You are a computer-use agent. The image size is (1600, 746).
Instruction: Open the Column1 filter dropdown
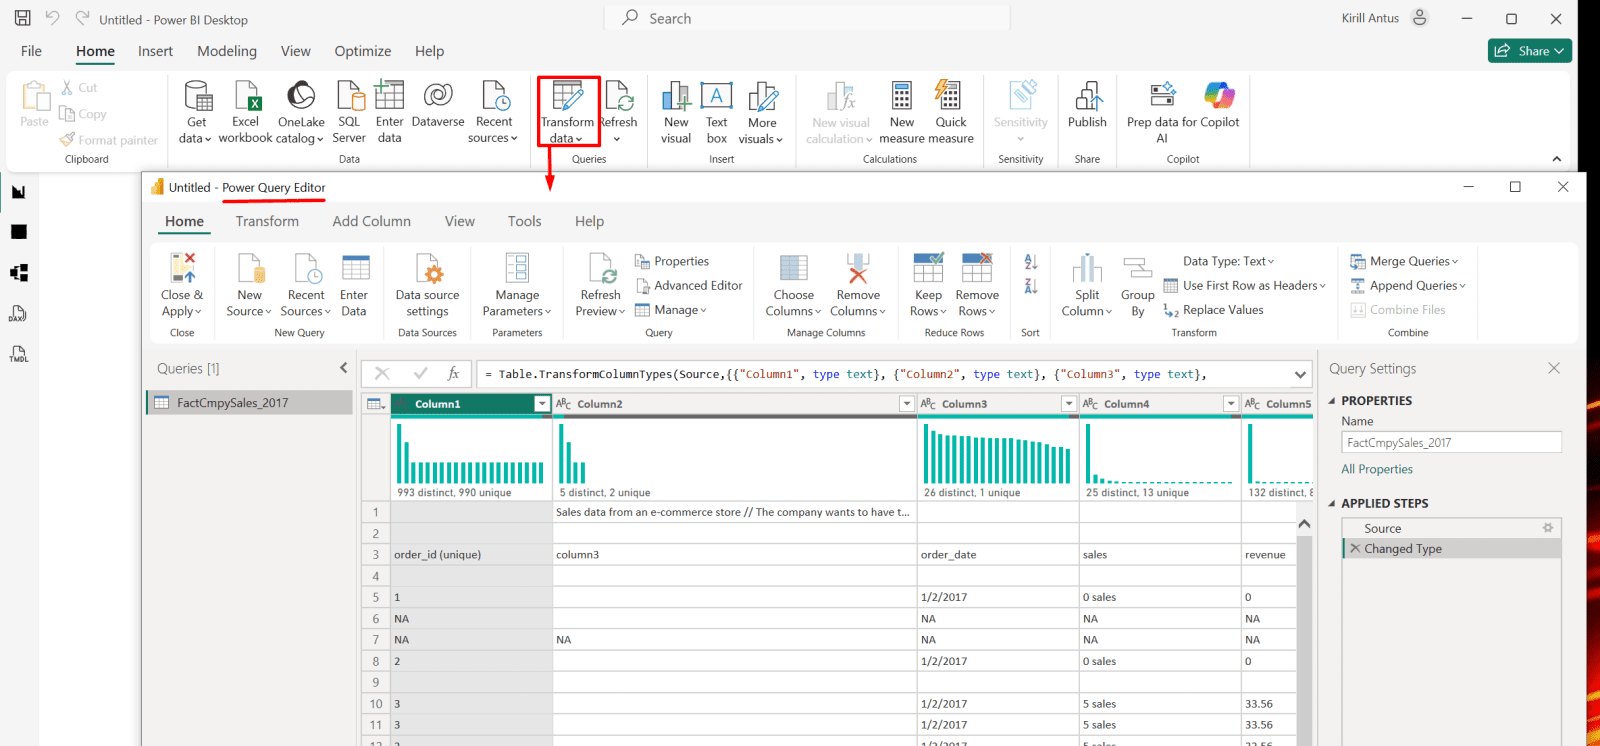click(542, 404)
